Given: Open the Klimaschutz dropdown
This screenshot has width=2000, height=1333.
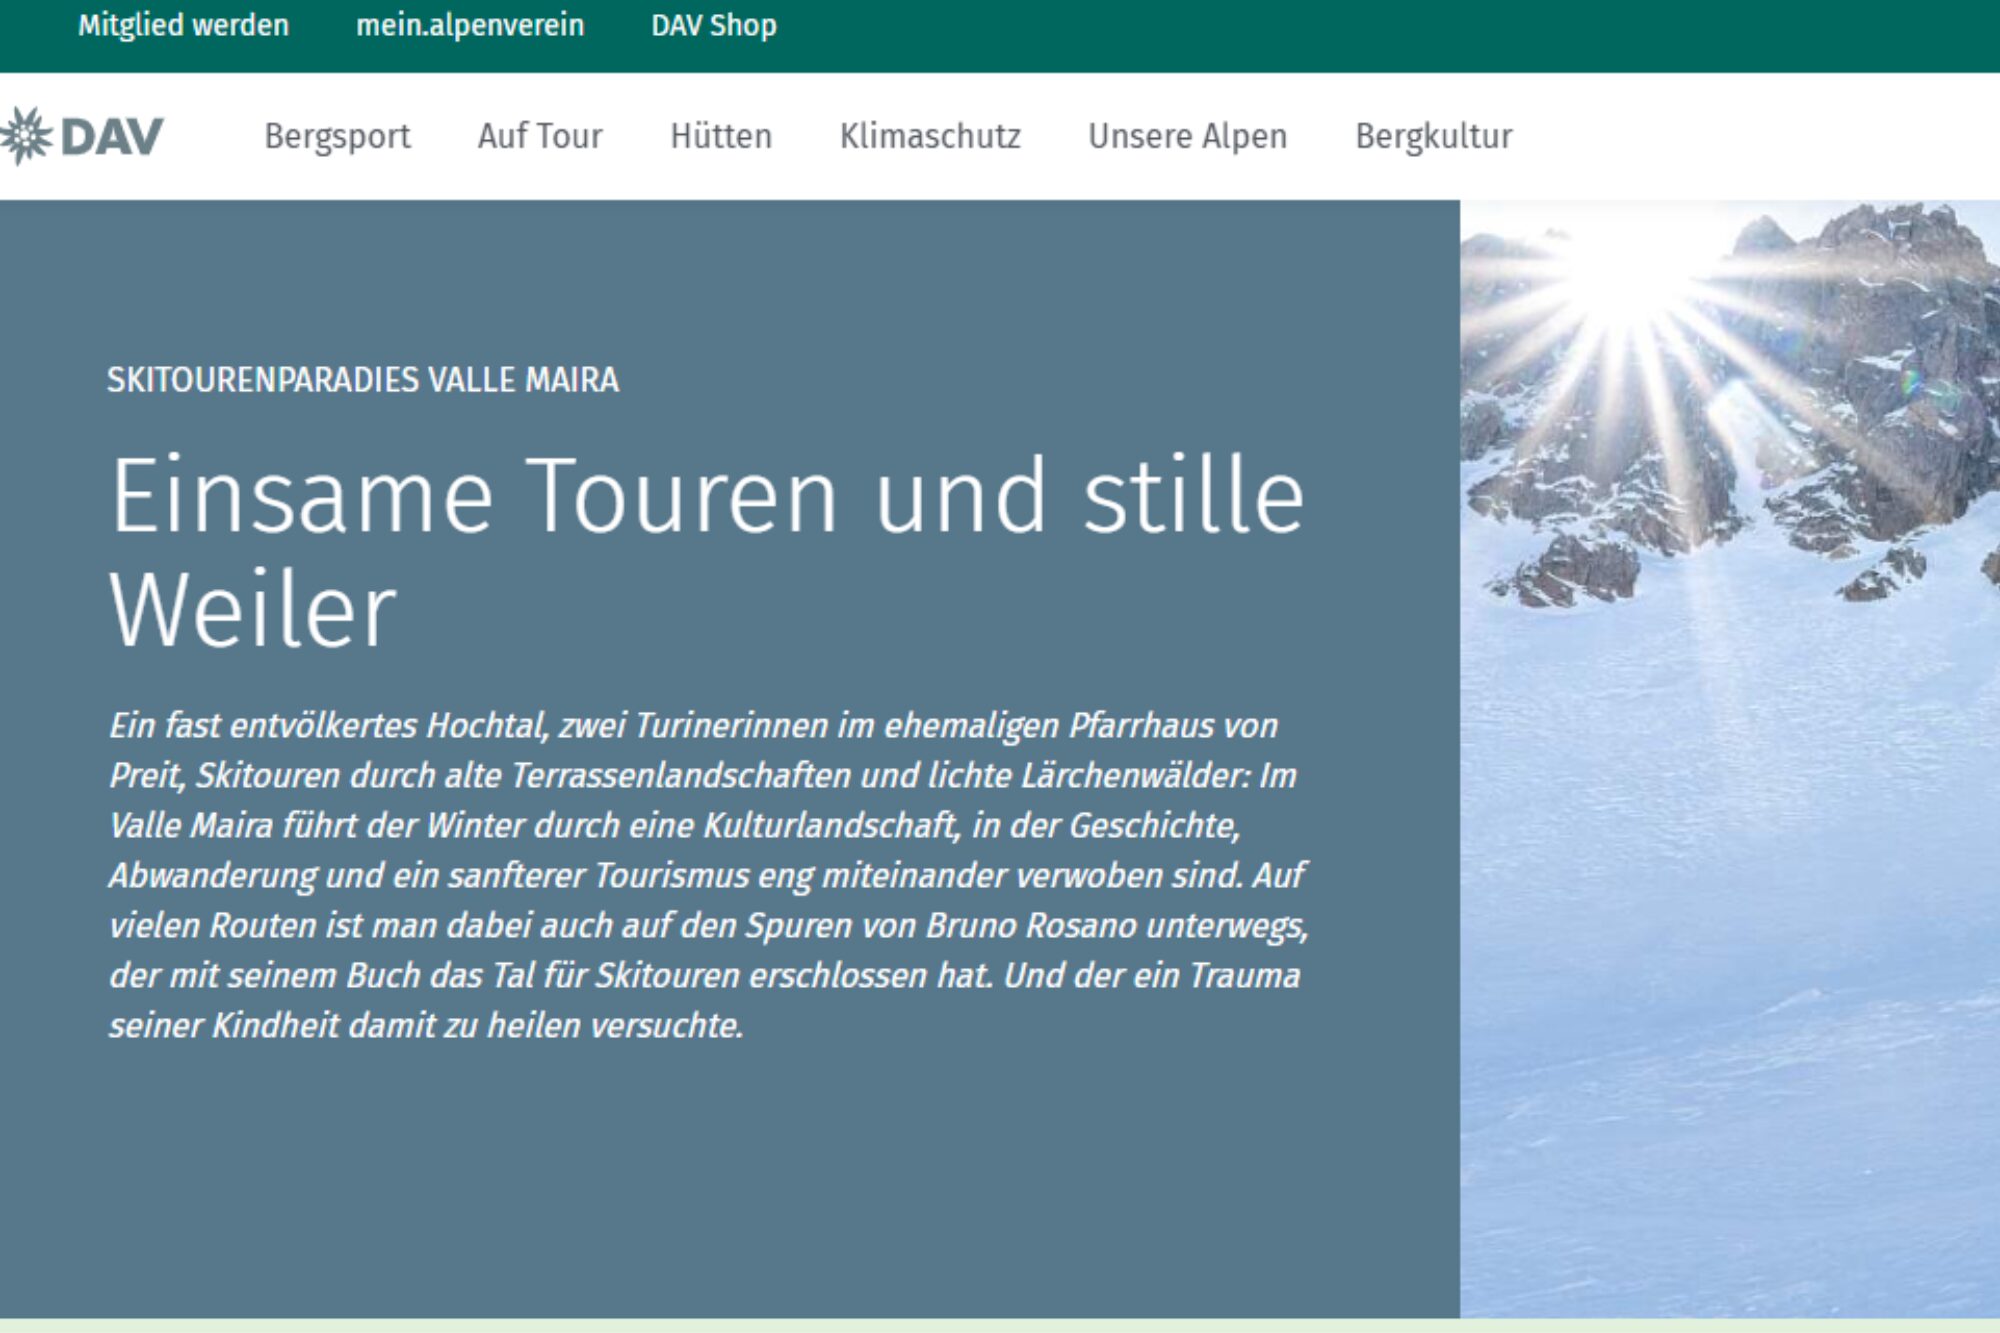Looking at the screenshot, I should 930,135.
